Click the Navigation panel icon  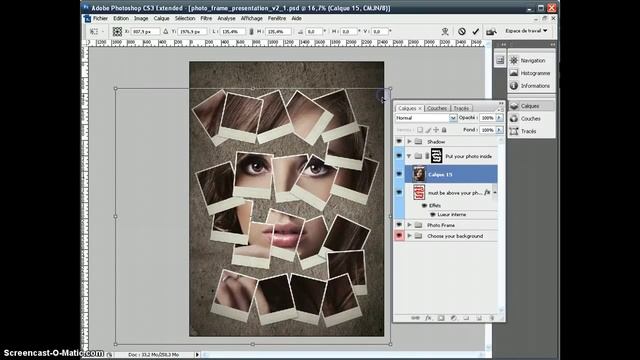[x=514, y=60]
